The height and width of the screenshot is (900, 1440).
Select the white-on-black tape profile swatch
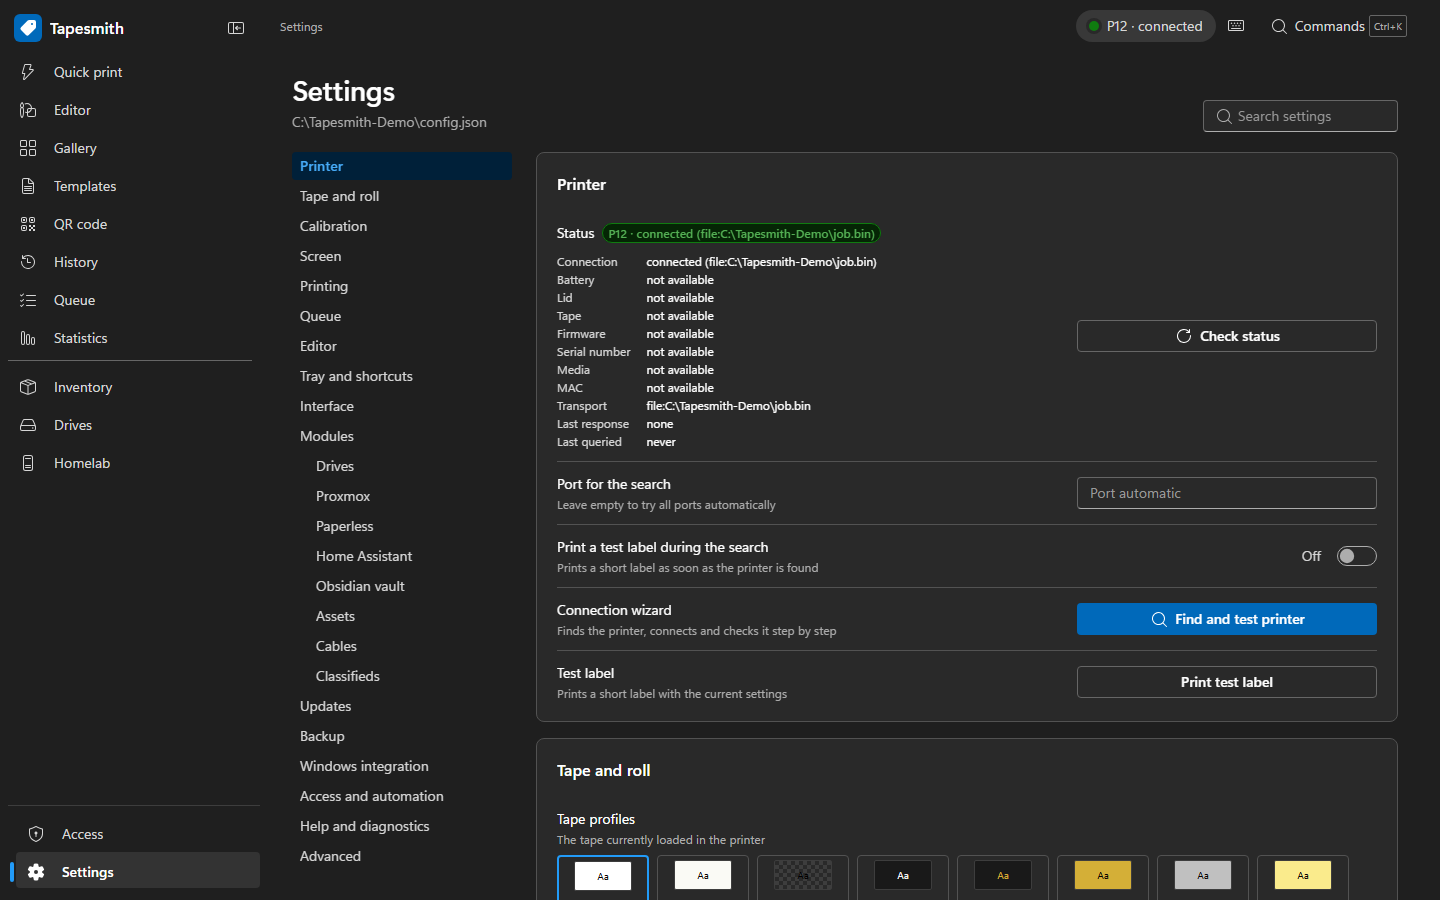pos(903,876)
